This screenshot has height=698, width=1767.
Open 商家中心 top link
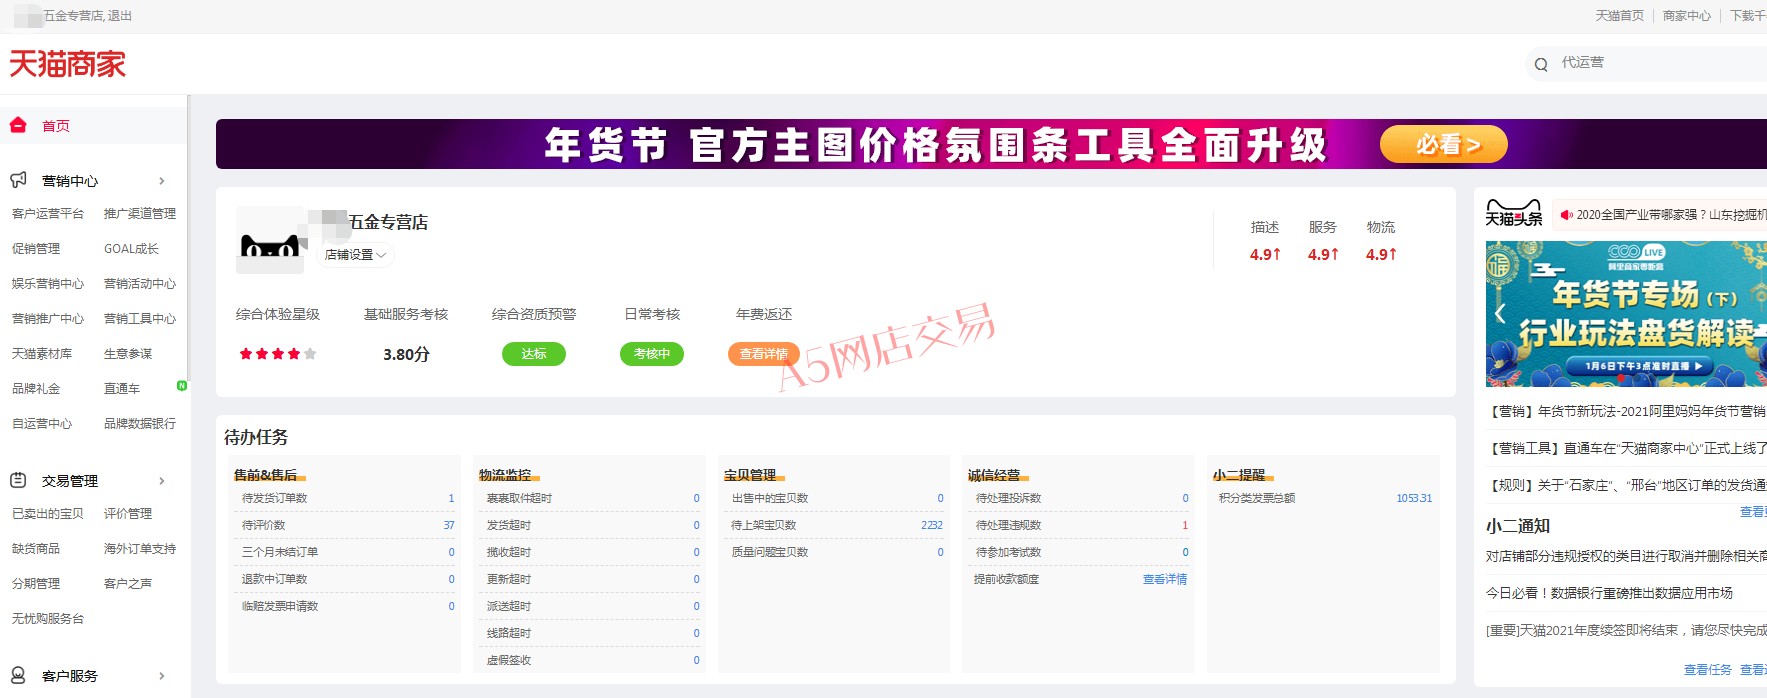[x=1687, y=16]
